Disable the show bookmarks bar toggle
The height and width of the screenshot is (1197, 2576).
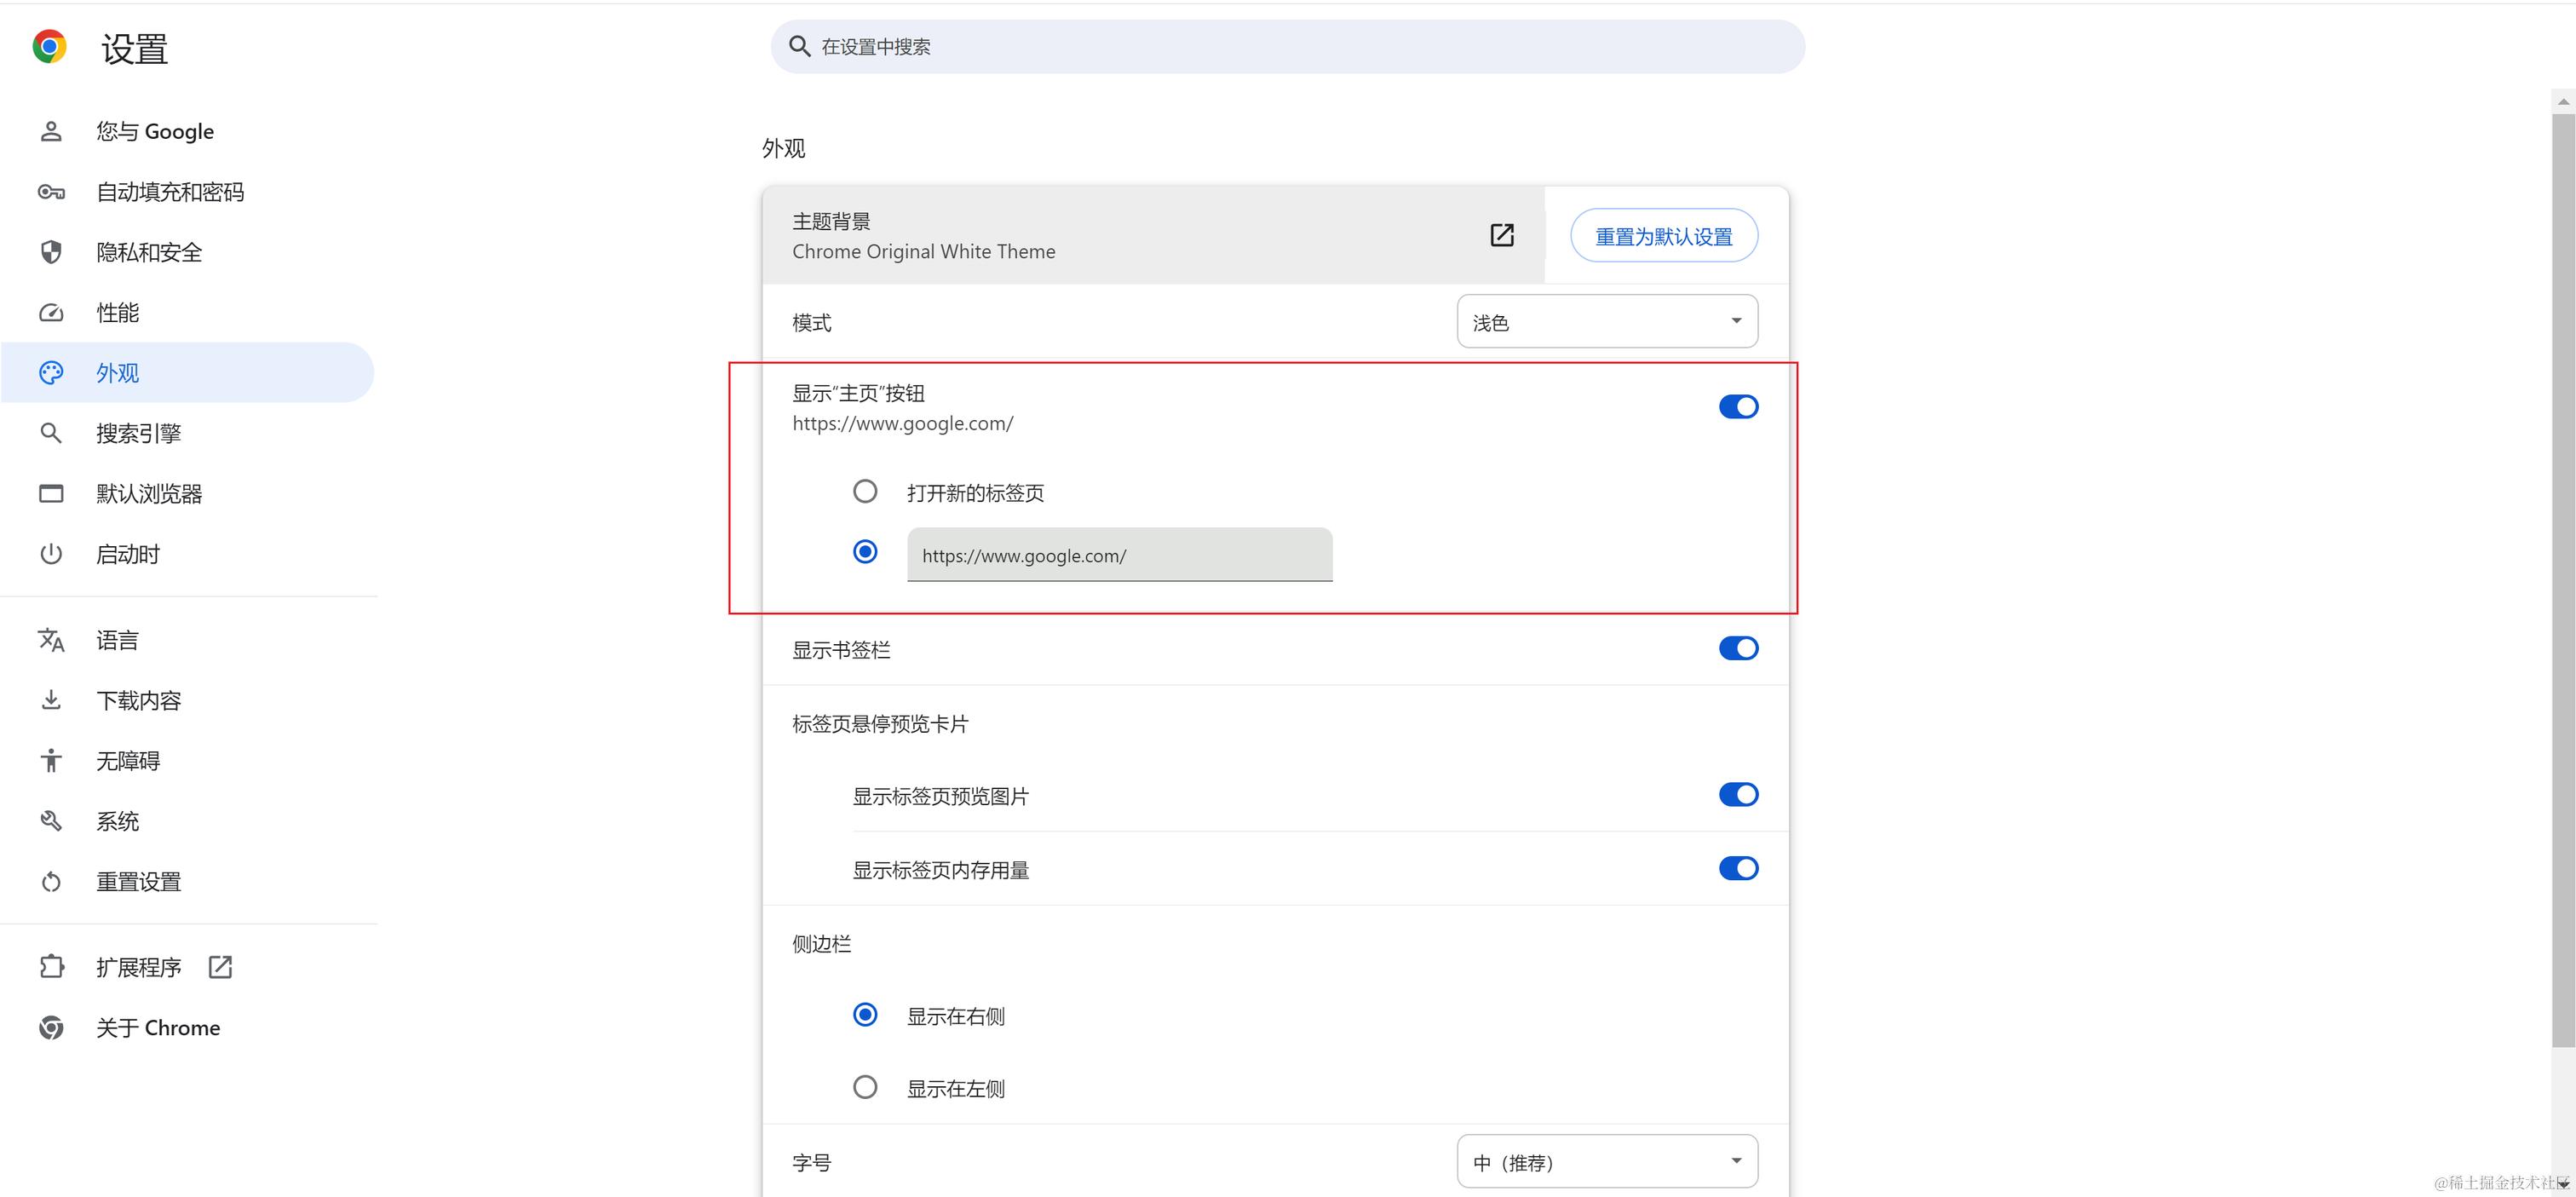point(1738,649)
